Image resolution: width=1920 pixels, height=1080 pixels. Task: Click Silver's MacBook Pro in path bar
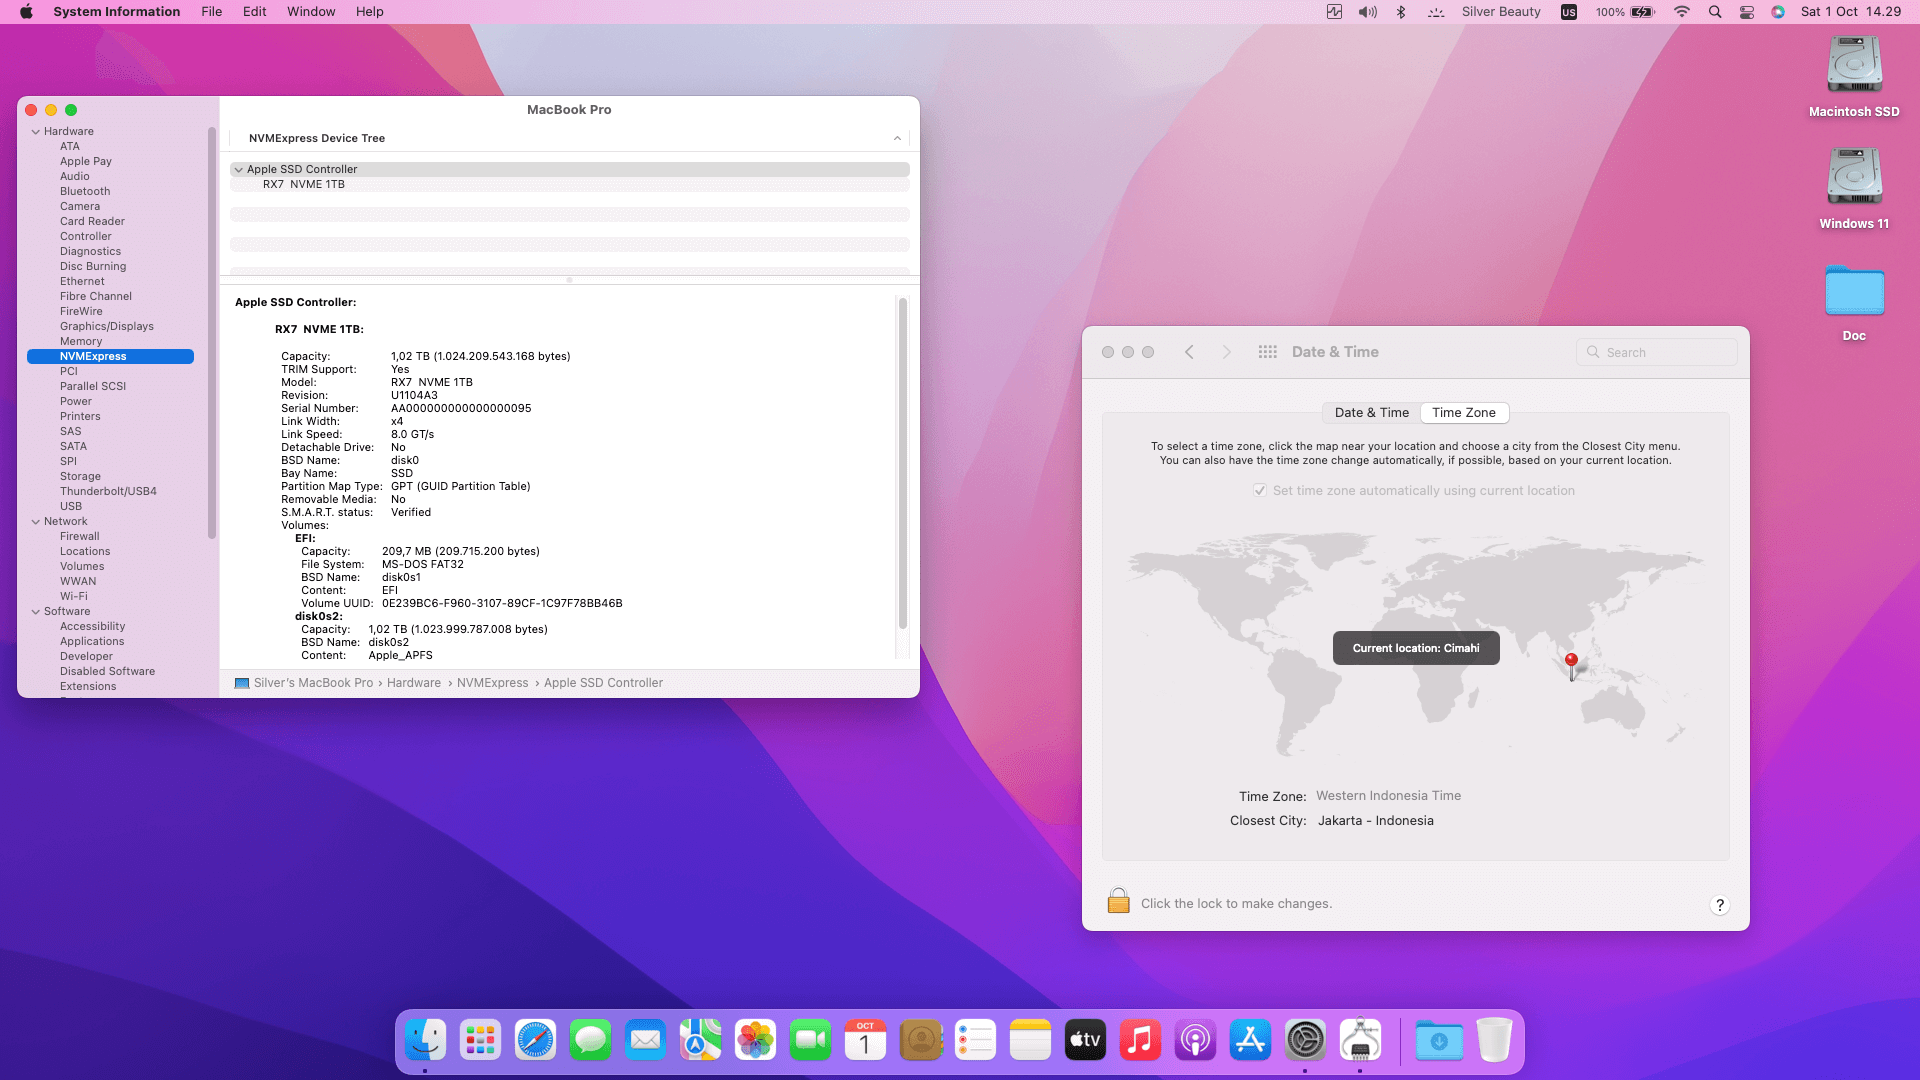coord(313,683)
